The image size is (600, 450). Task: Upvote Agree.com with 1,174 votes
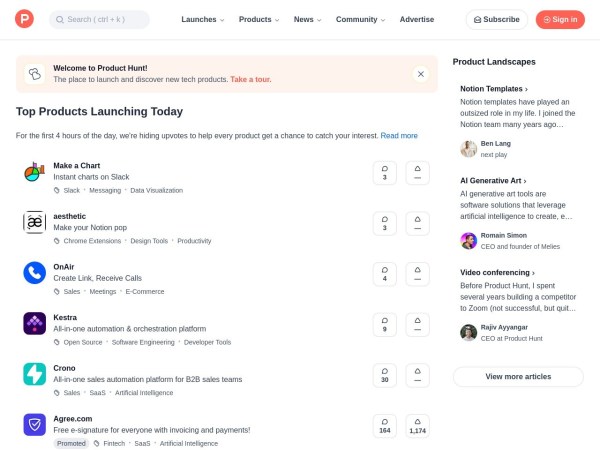417,425
